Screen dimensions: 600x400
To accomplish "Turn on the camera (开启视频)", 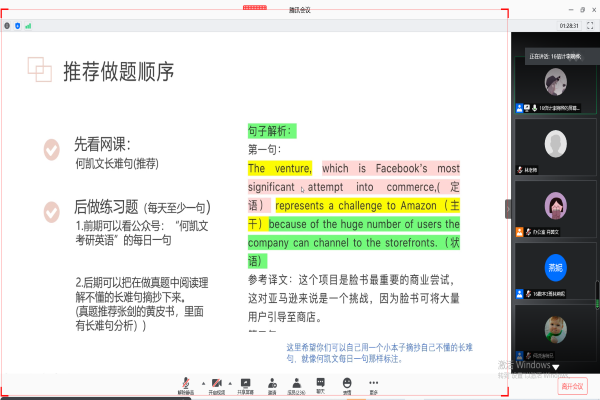I will click(x=215, y=382).
